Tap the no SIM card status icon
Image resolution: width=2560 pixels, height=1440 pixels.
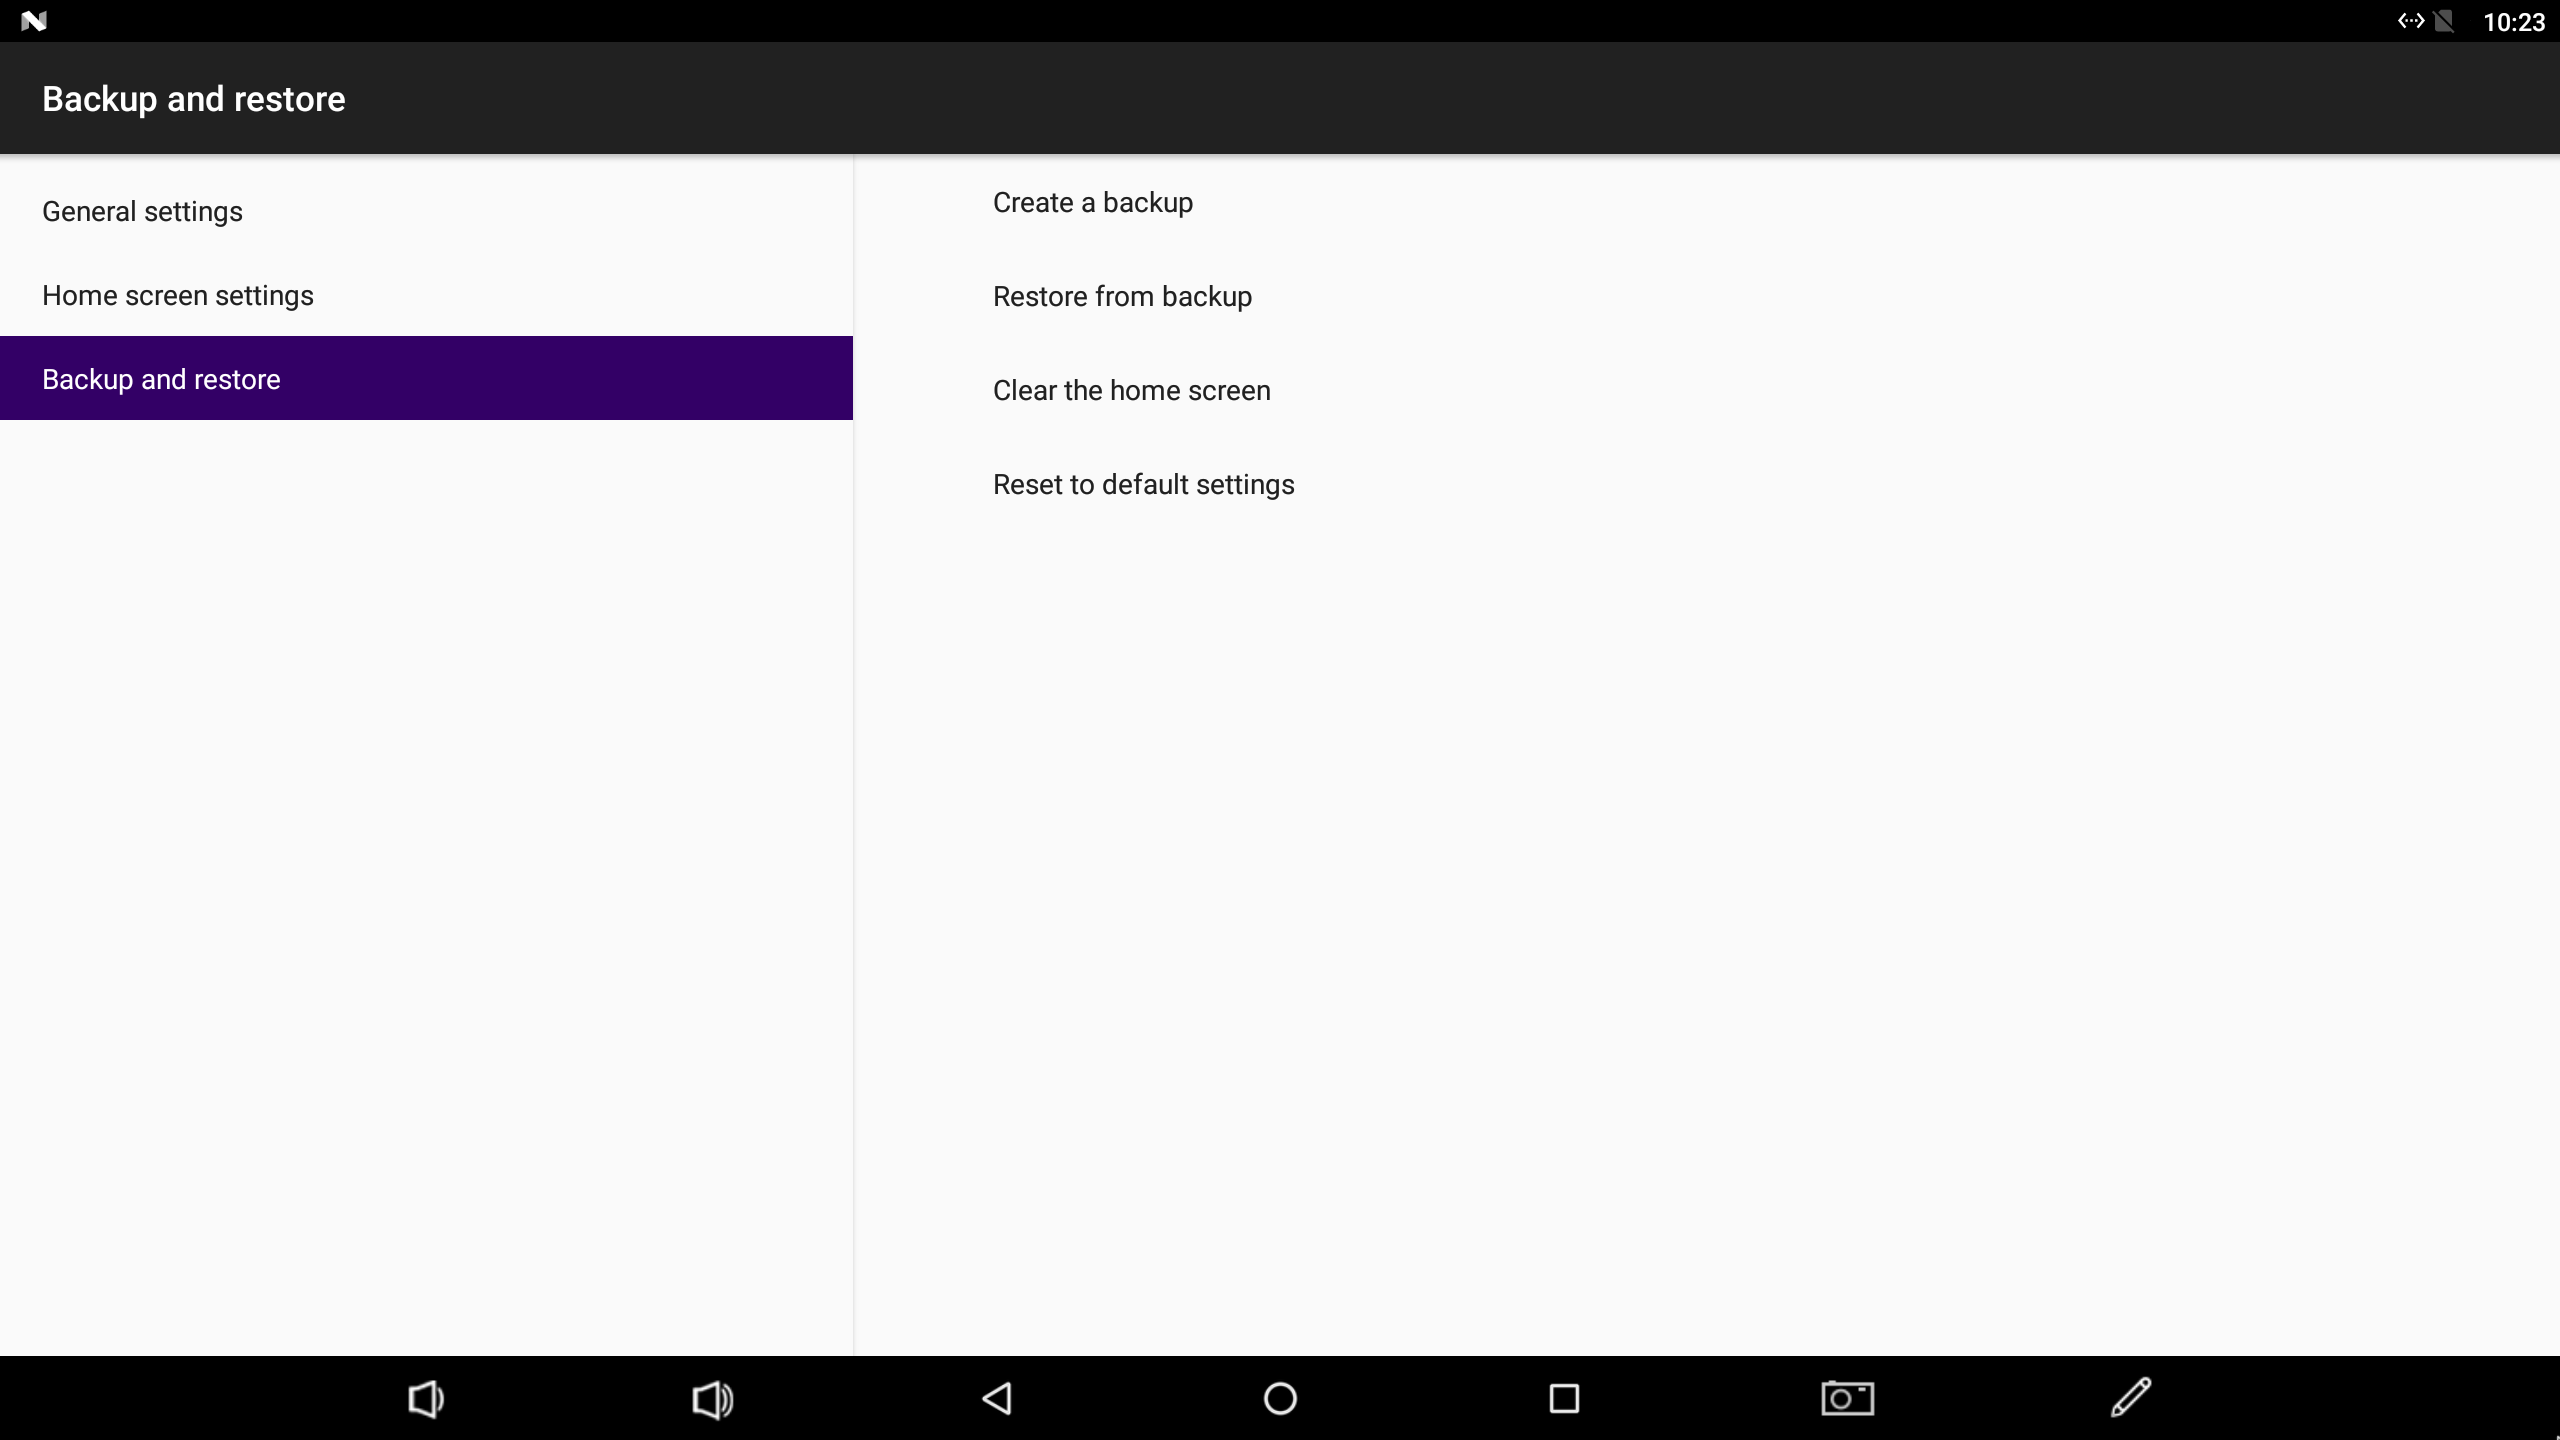[2444, 21]
